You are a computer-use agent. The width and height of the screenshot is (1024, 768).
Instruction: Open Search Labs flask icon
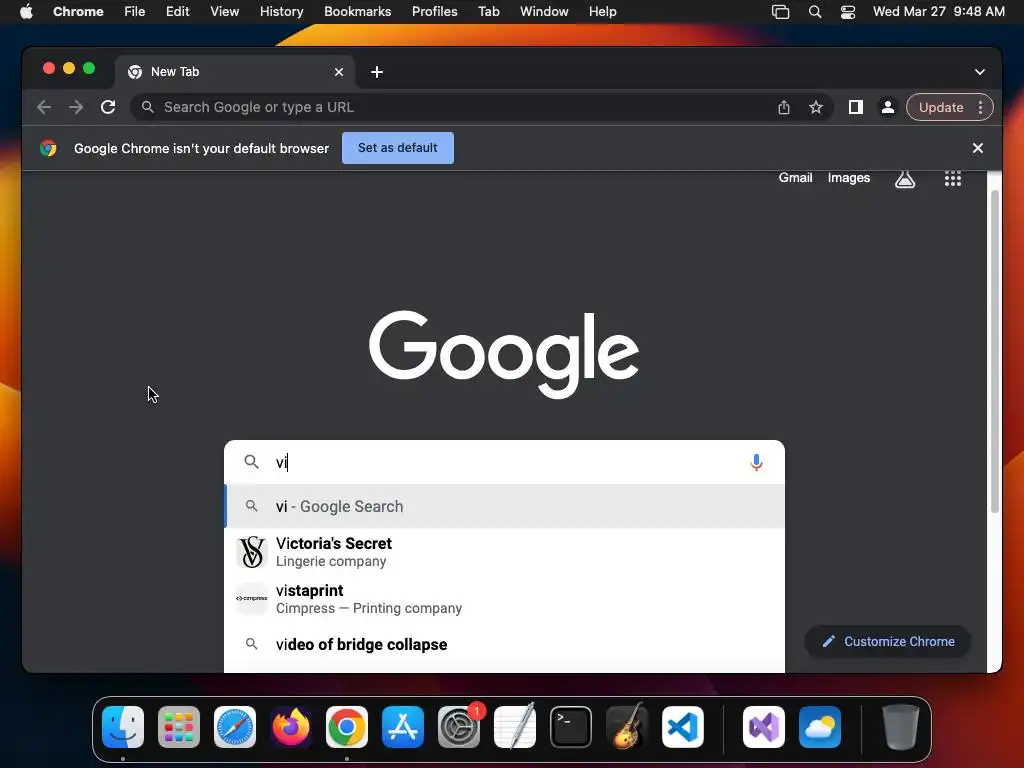(x=904, y=178)
